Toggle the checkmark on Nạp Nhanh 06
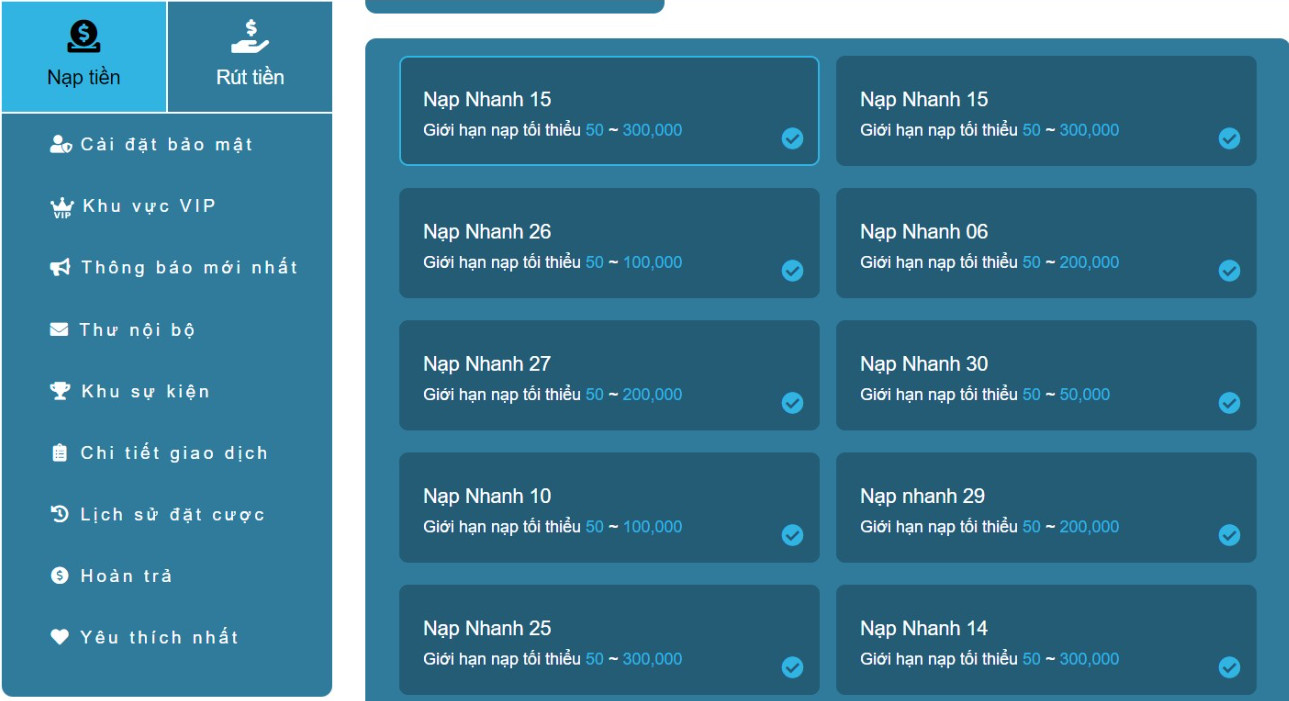 tap(1229, 271)
